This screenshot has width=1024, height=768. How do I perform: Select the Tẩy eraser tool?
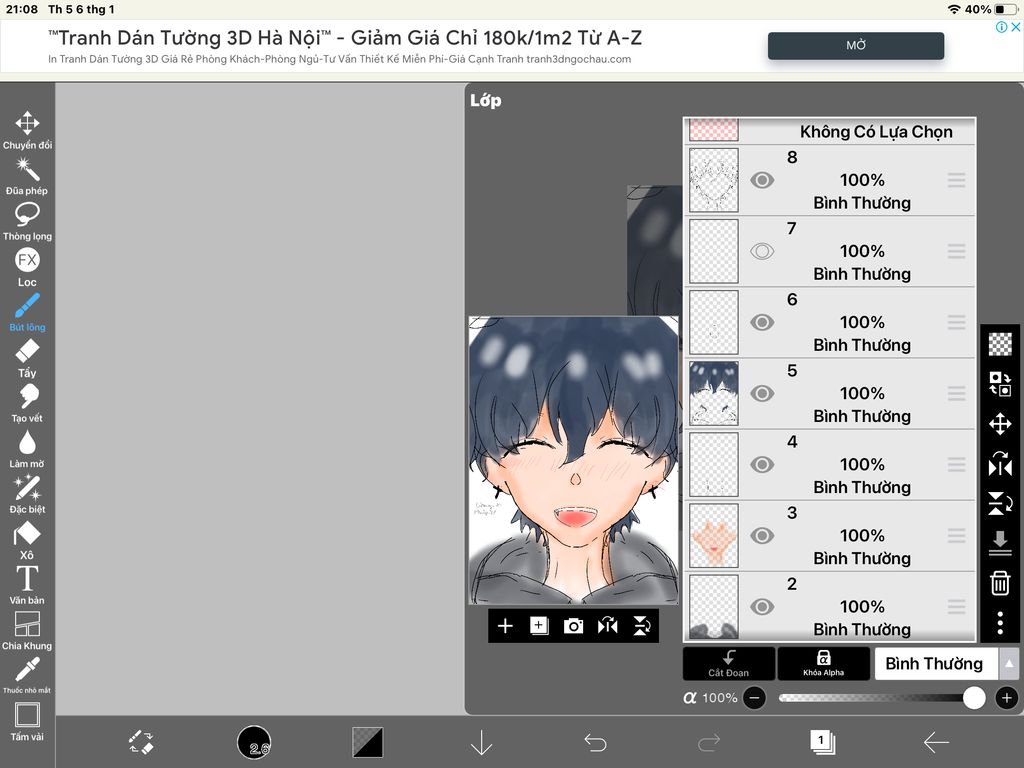tap(27, 359)
